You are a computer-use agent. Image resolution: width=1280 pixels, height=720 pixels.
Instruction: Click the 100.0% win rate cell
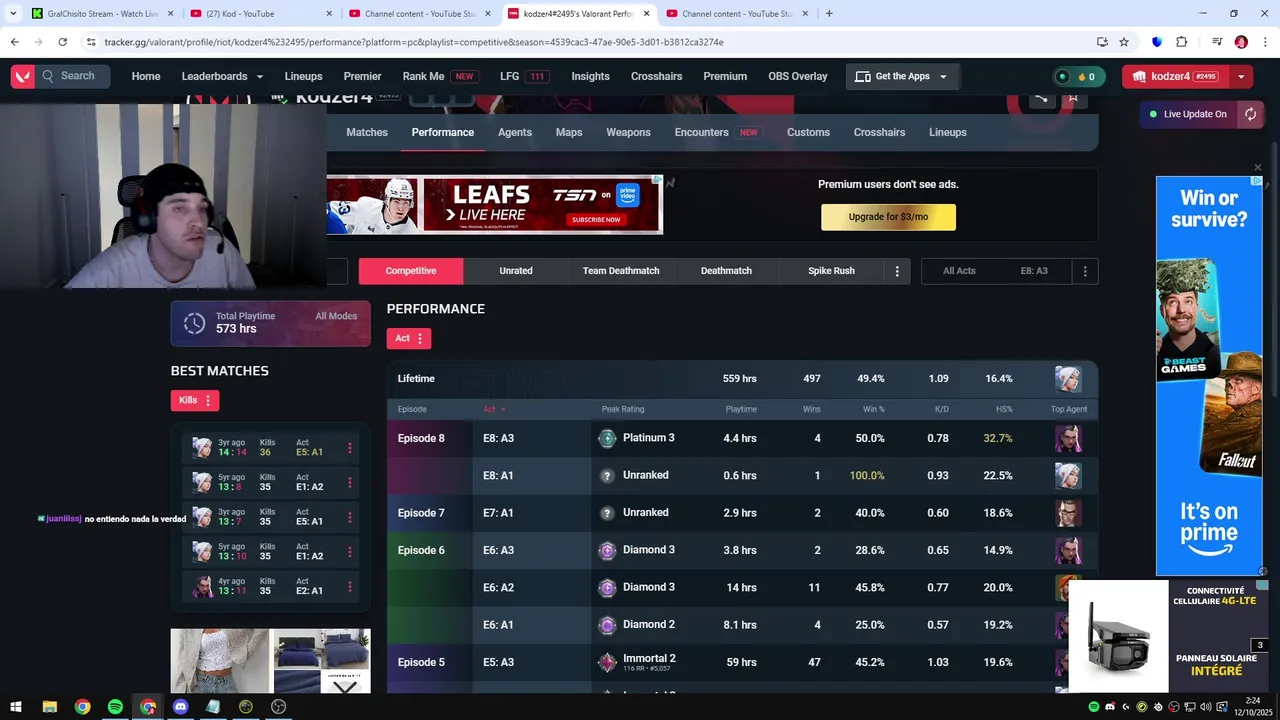(x=867, y=476)
